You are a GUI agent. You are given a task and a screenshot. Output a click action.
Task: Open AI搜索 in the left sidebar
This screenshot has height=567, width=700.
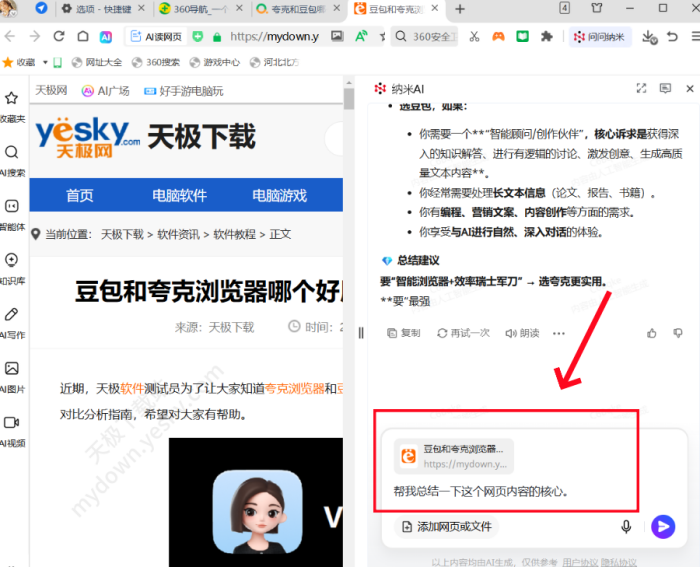(x=12, y=159)
